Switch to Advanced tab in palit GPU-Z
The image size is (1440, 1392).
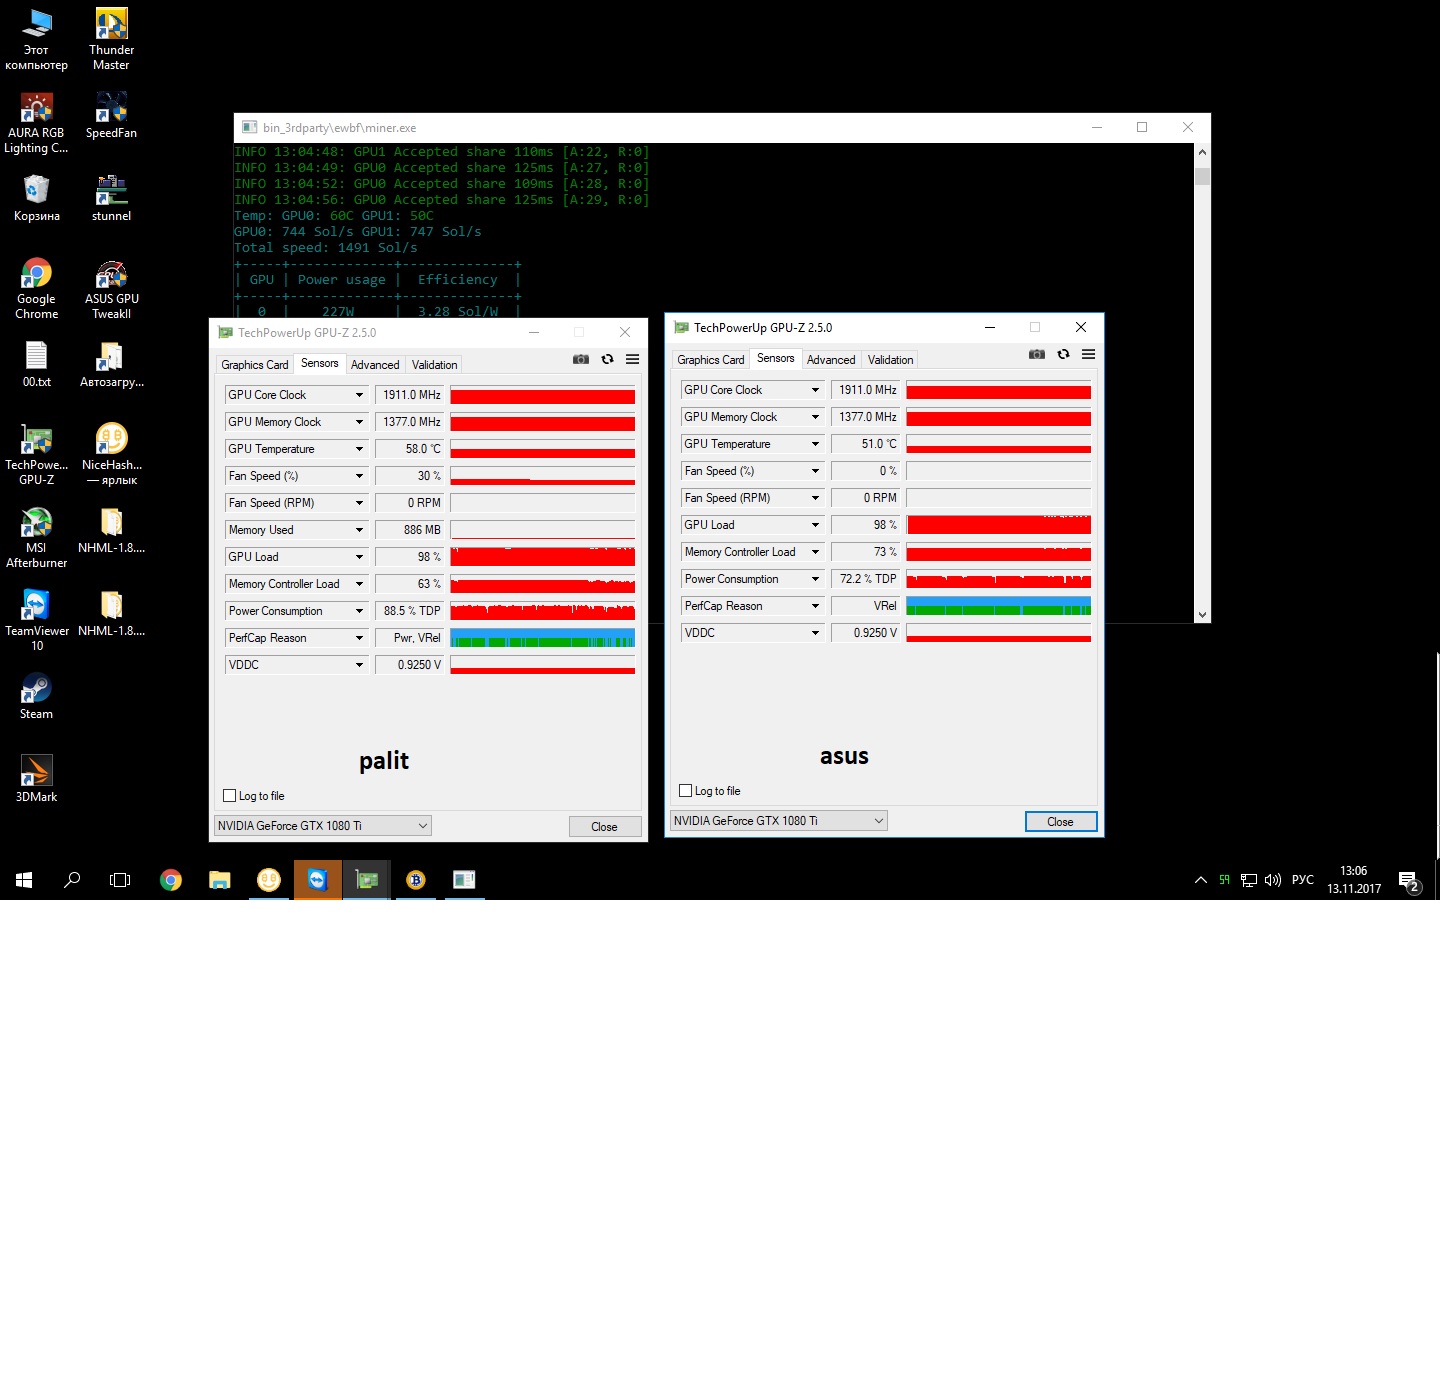[x=375, y=365]
